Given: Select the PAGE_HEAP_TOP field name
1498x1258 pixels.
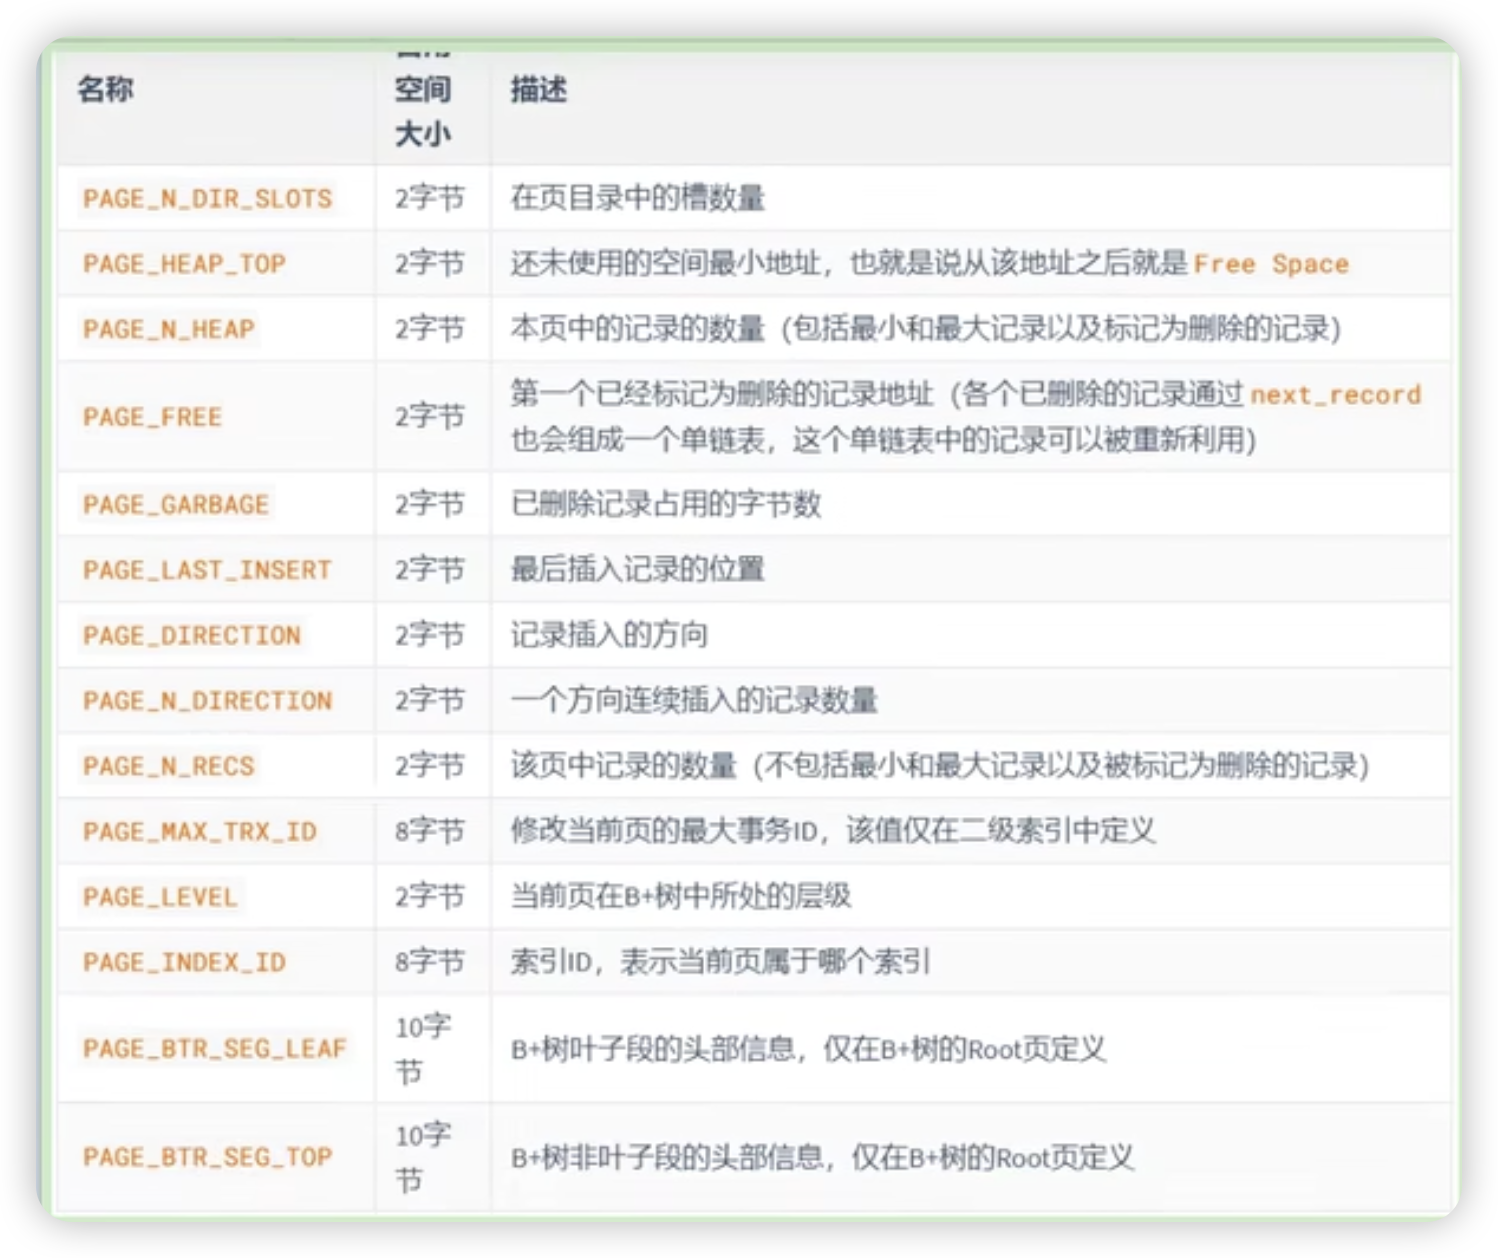Looking at the screenshot, I should 185,264.
